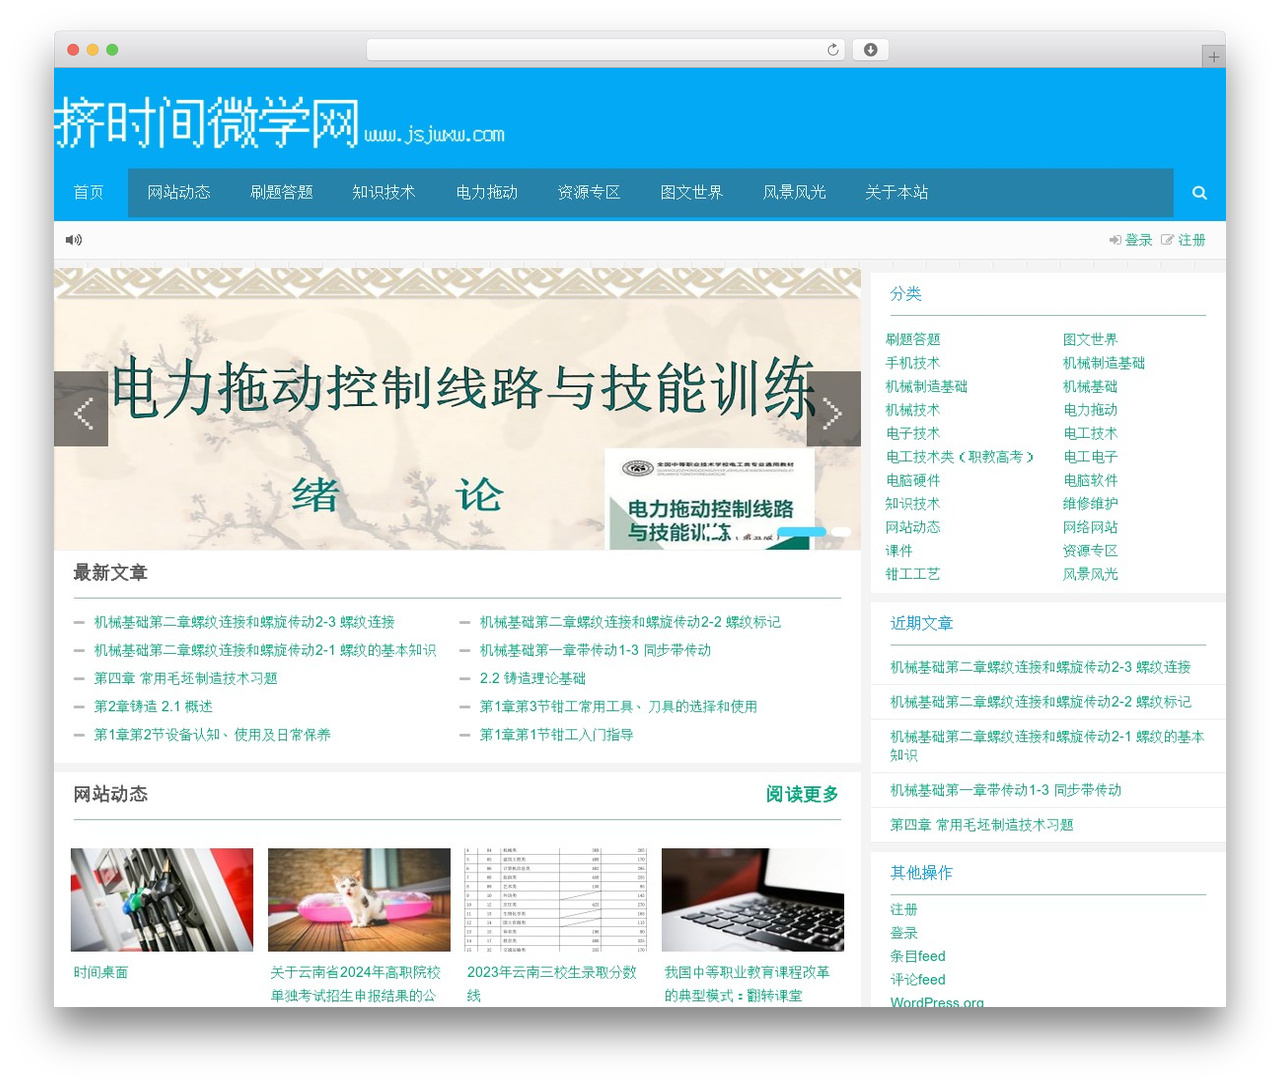Open the 风景风光 menu item

click(795, 193)
